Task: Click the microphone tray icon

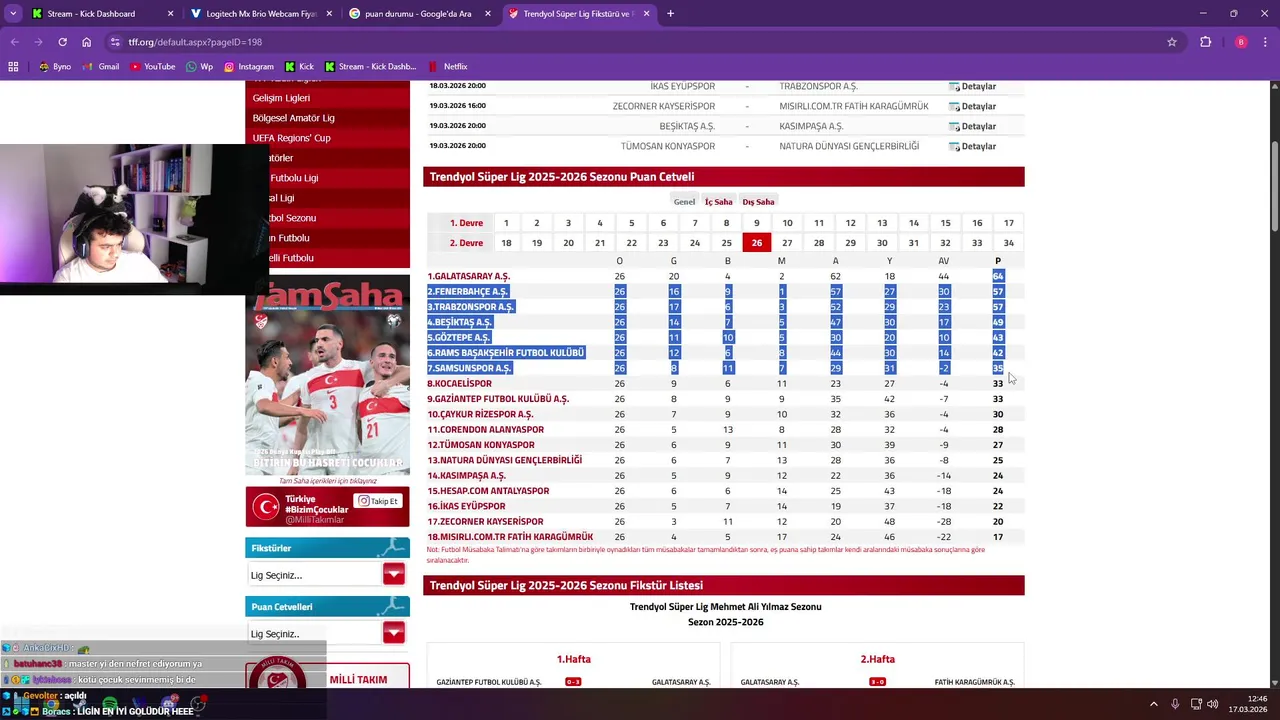Action: point(1175,704)
